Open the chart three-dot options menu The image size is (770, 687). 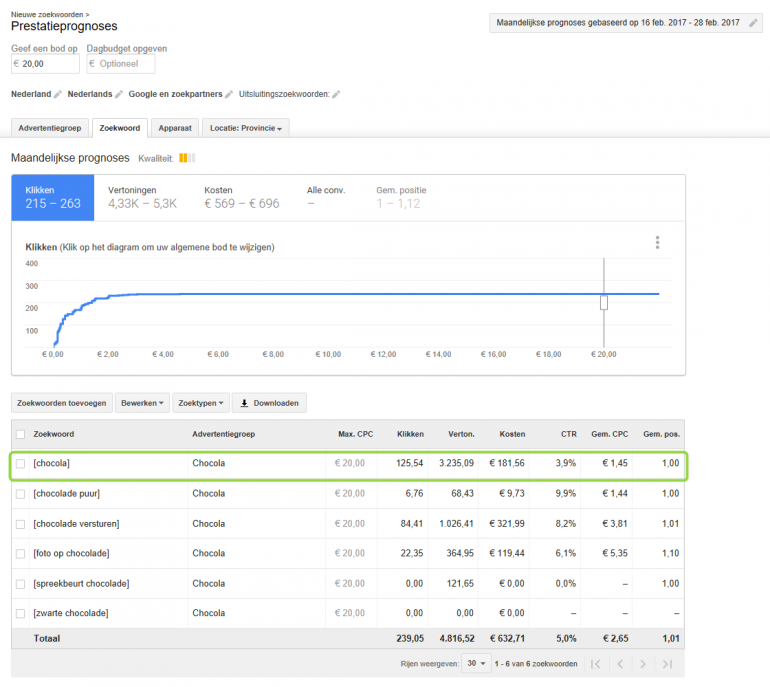pos(657,243)
